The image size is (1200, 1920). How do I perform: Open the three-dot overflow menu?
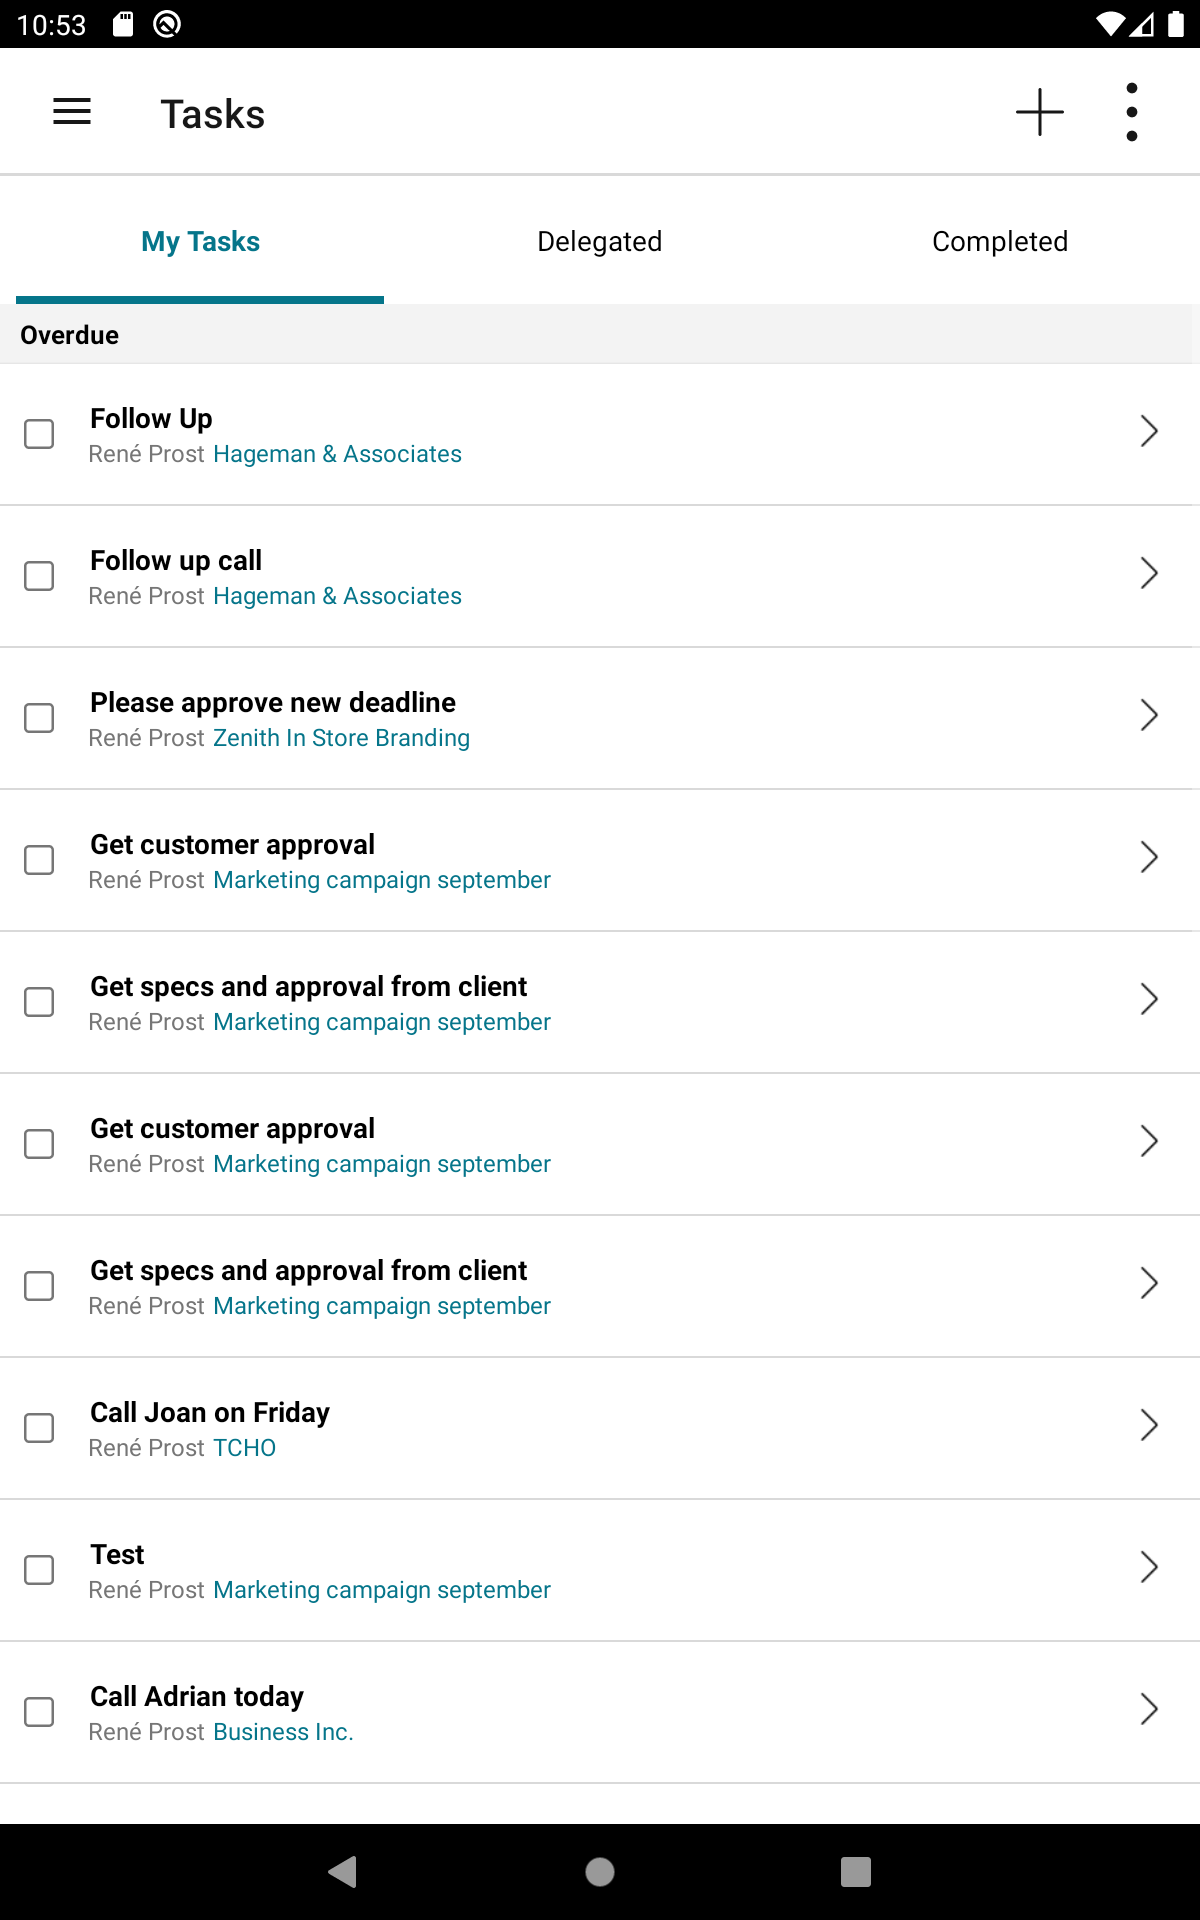1131,112
